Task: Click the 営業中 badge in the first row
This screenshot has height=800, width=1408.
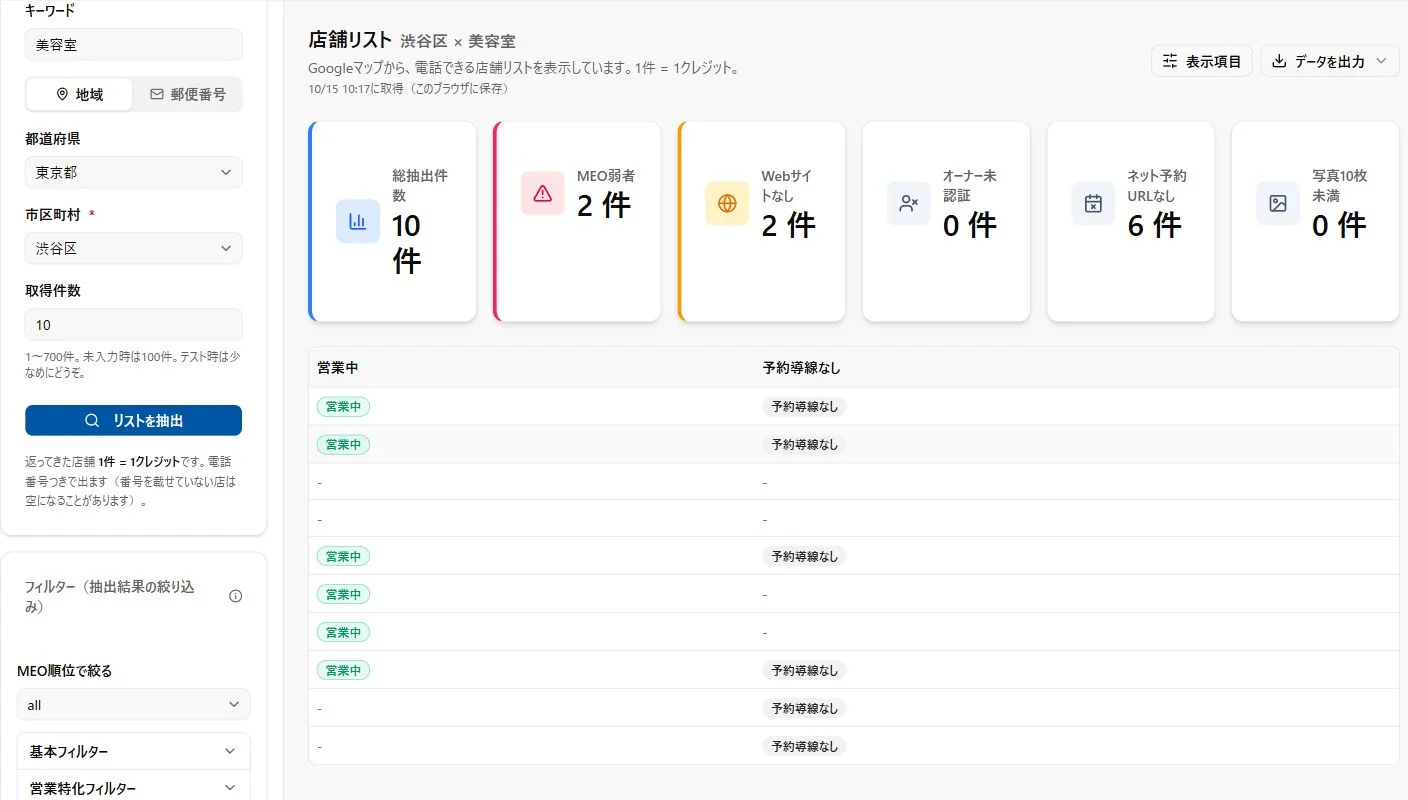Action: click(x=343, y=407)
